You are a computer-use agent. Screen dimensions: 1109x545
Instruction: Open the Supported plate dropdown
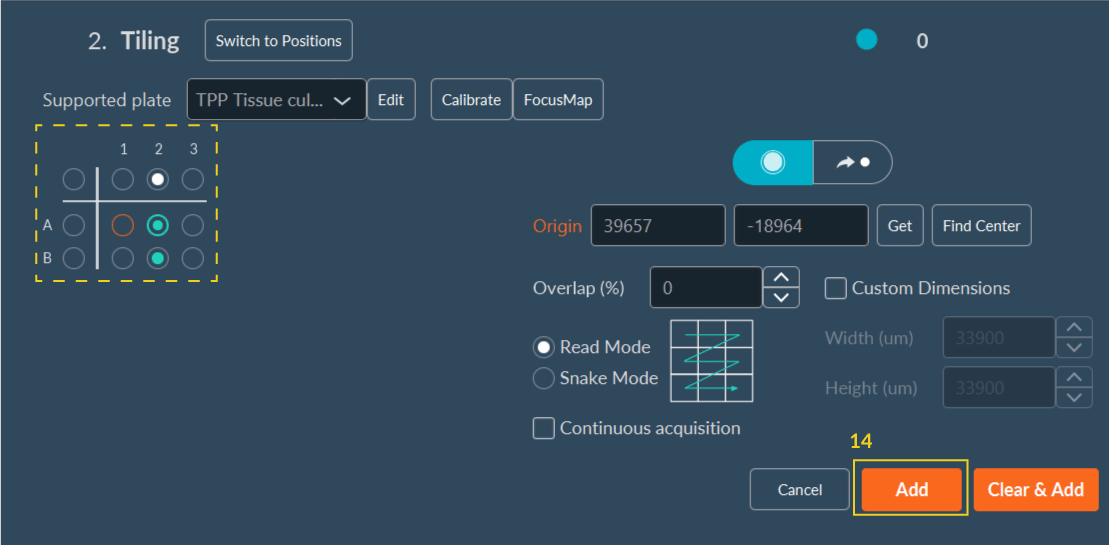[x=276, y=100]
